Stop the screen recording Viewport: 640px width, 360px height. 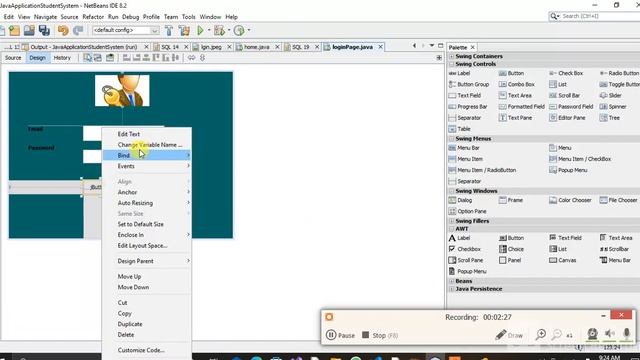click(x=380, y=335)
